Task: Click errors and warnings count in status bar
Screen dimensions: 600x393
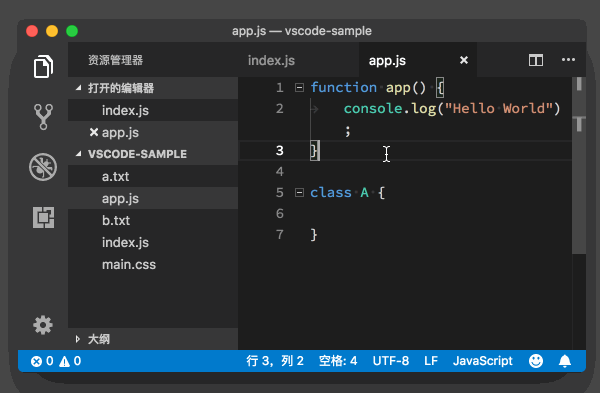Action: 56,361
